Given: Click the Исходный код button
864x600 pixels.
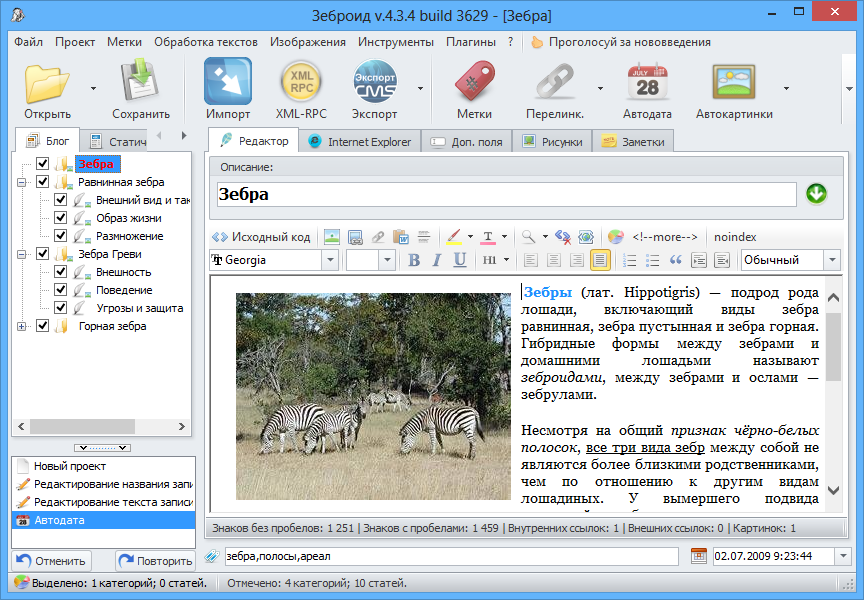Looking at the screenshot, I should pos(261,237).
